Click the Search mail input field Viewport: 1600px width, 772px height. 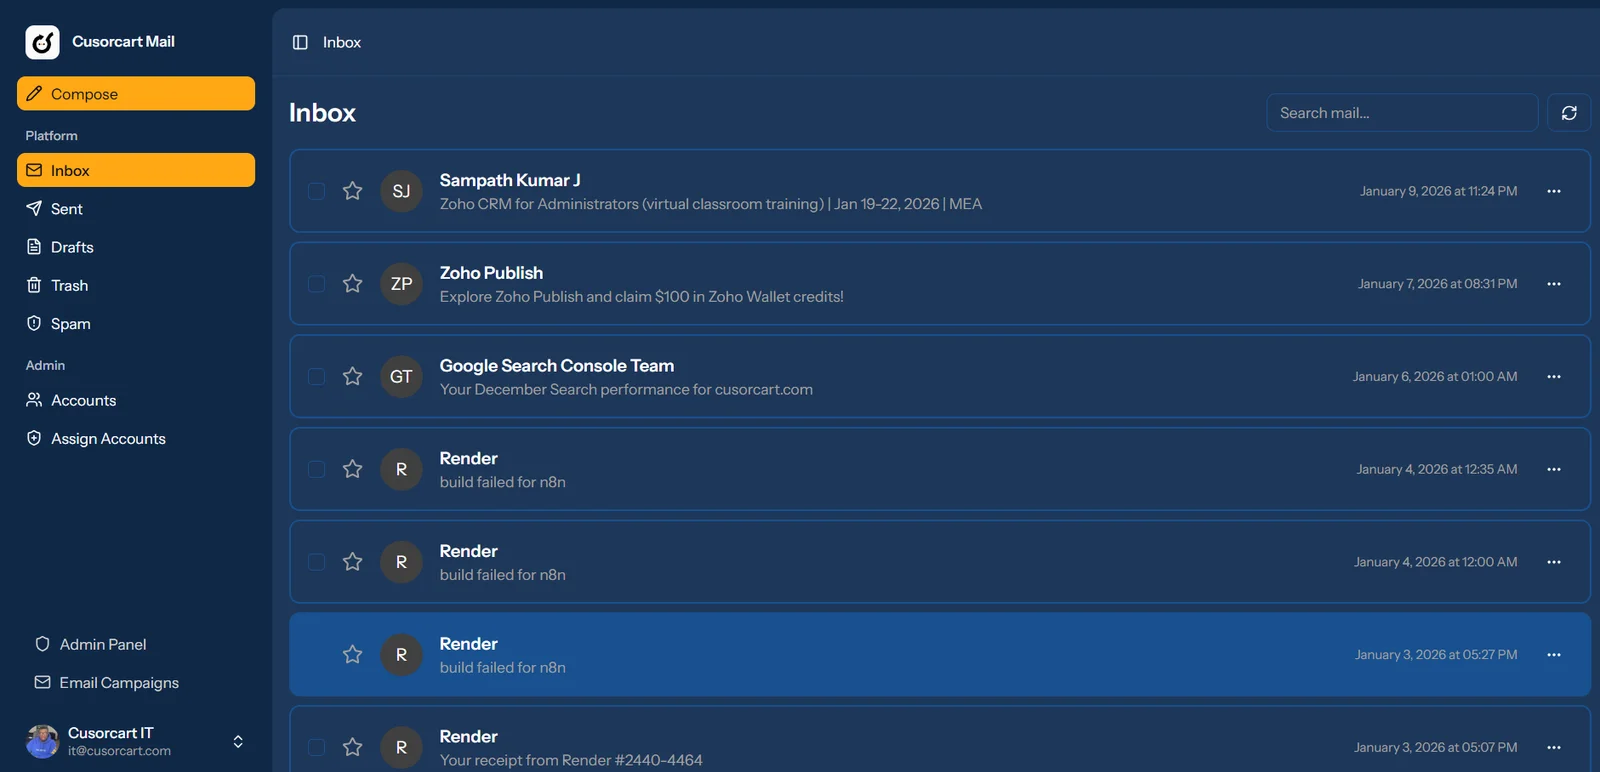pyautogui.click(x=1402, y=113)
